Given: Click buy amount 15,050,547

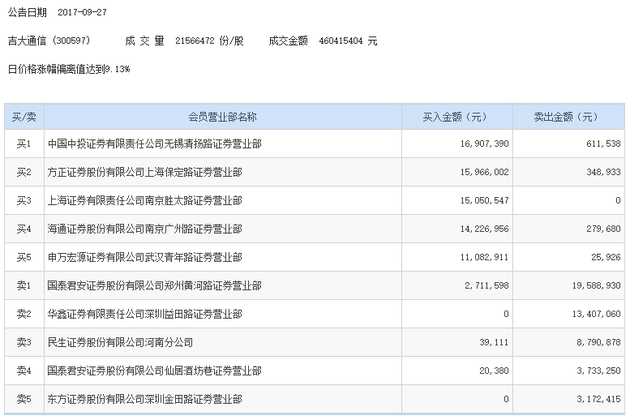Looking at the screenshot, I should [485, 201].
